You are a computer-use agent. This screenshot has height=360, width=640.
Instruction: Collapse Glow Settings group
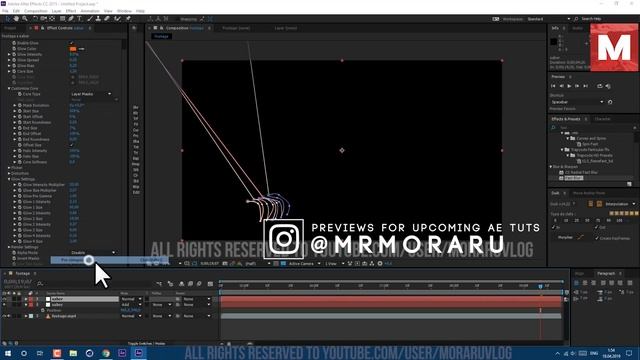tap(9, 179)
